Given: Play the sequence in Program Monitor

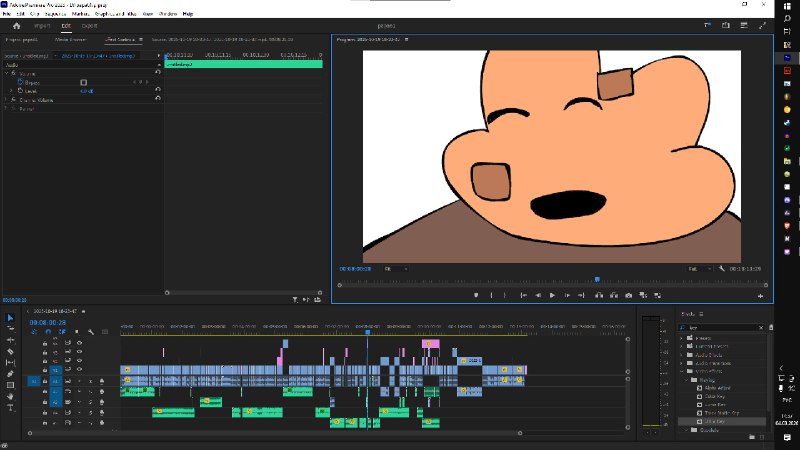Looking at the screenshot, I should click(x=552, y=295).
